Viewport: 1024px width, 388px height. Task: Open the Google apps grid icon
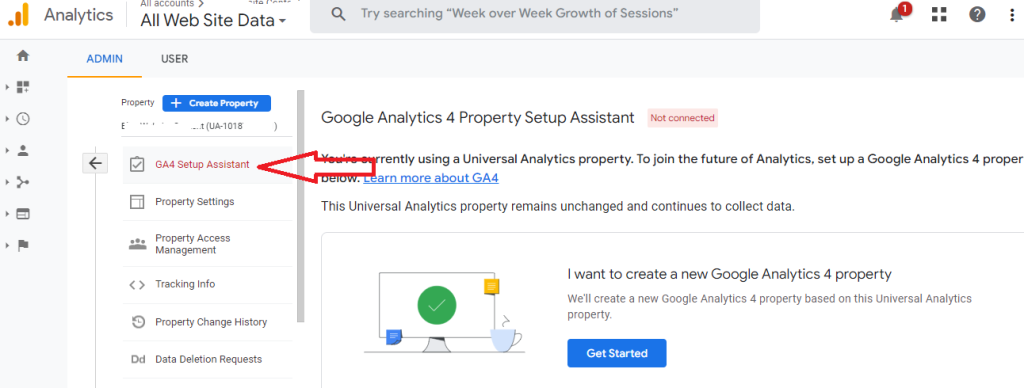[x=939, y=14]
